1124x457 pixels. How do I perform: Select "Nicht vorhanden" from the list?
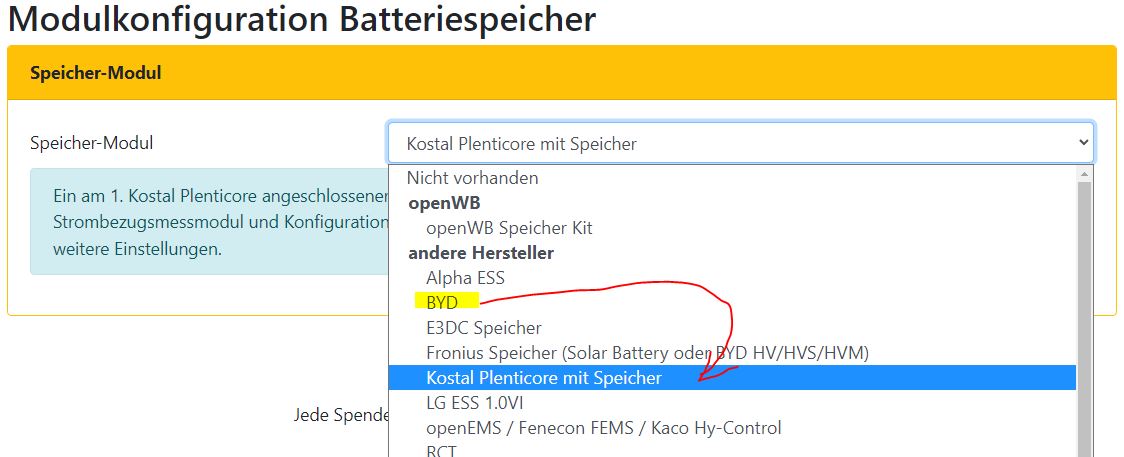[x=472, y=178]
